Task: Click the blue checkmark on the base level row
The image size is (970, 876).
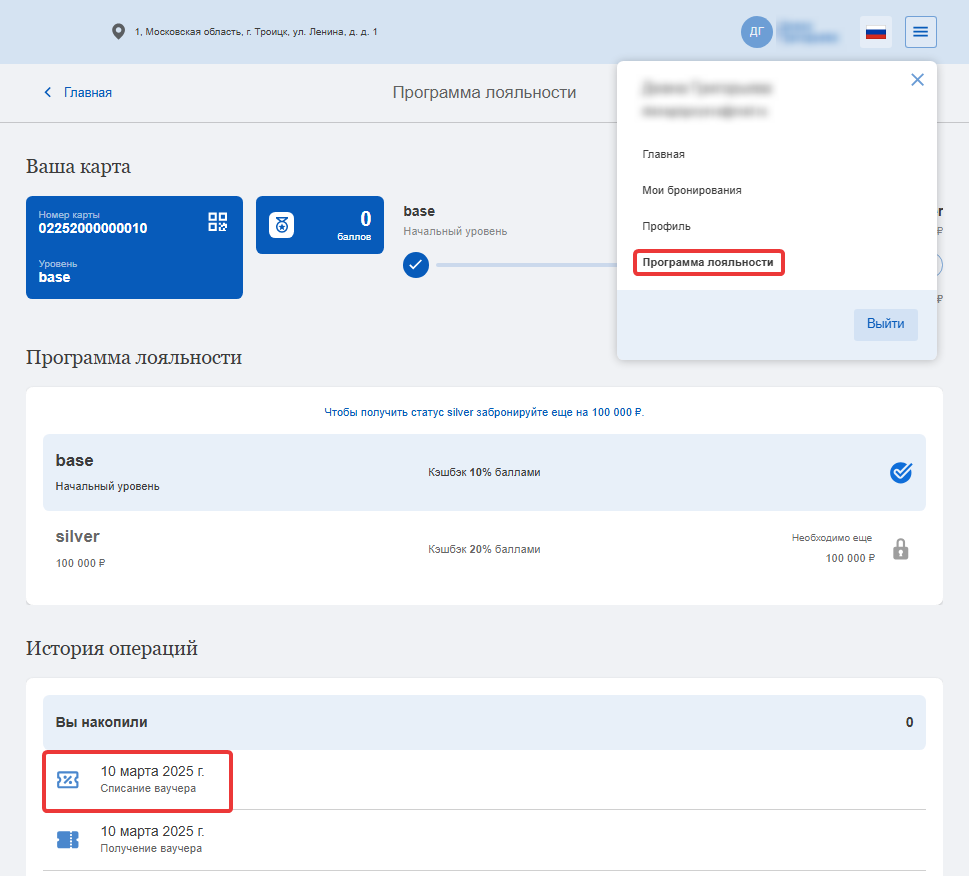Action: (x=901, y=472)
